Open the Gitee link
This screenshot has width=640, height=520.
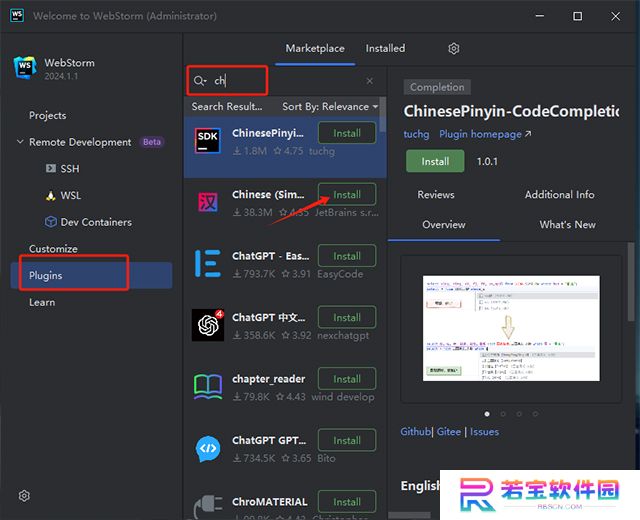(x=449, y=431)
